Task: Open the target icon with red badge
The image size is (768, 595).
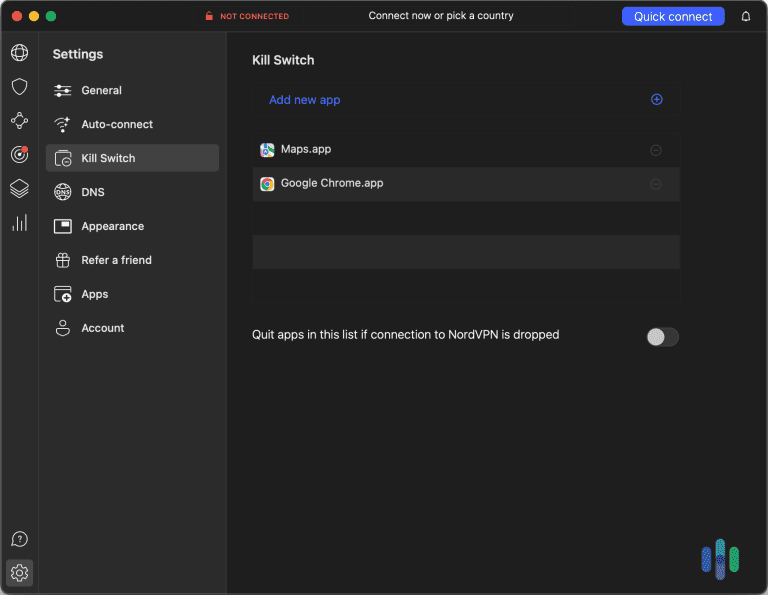Action: [19, 154]
